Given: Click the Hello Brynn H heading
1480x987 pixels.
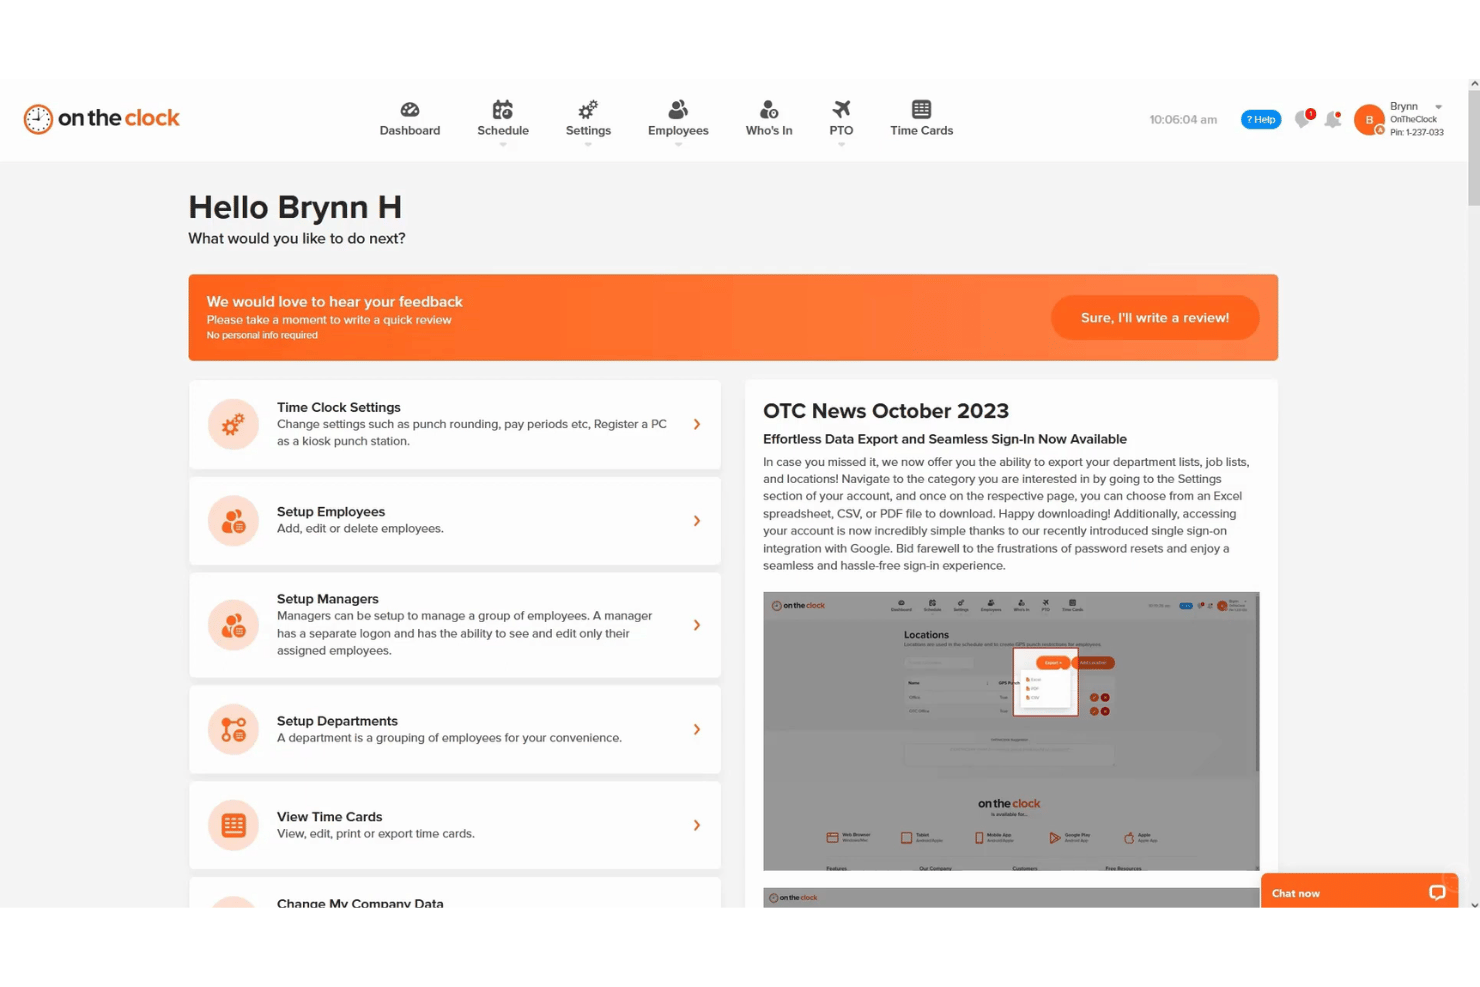Looking at the screenshot, I should click(295, 207).
